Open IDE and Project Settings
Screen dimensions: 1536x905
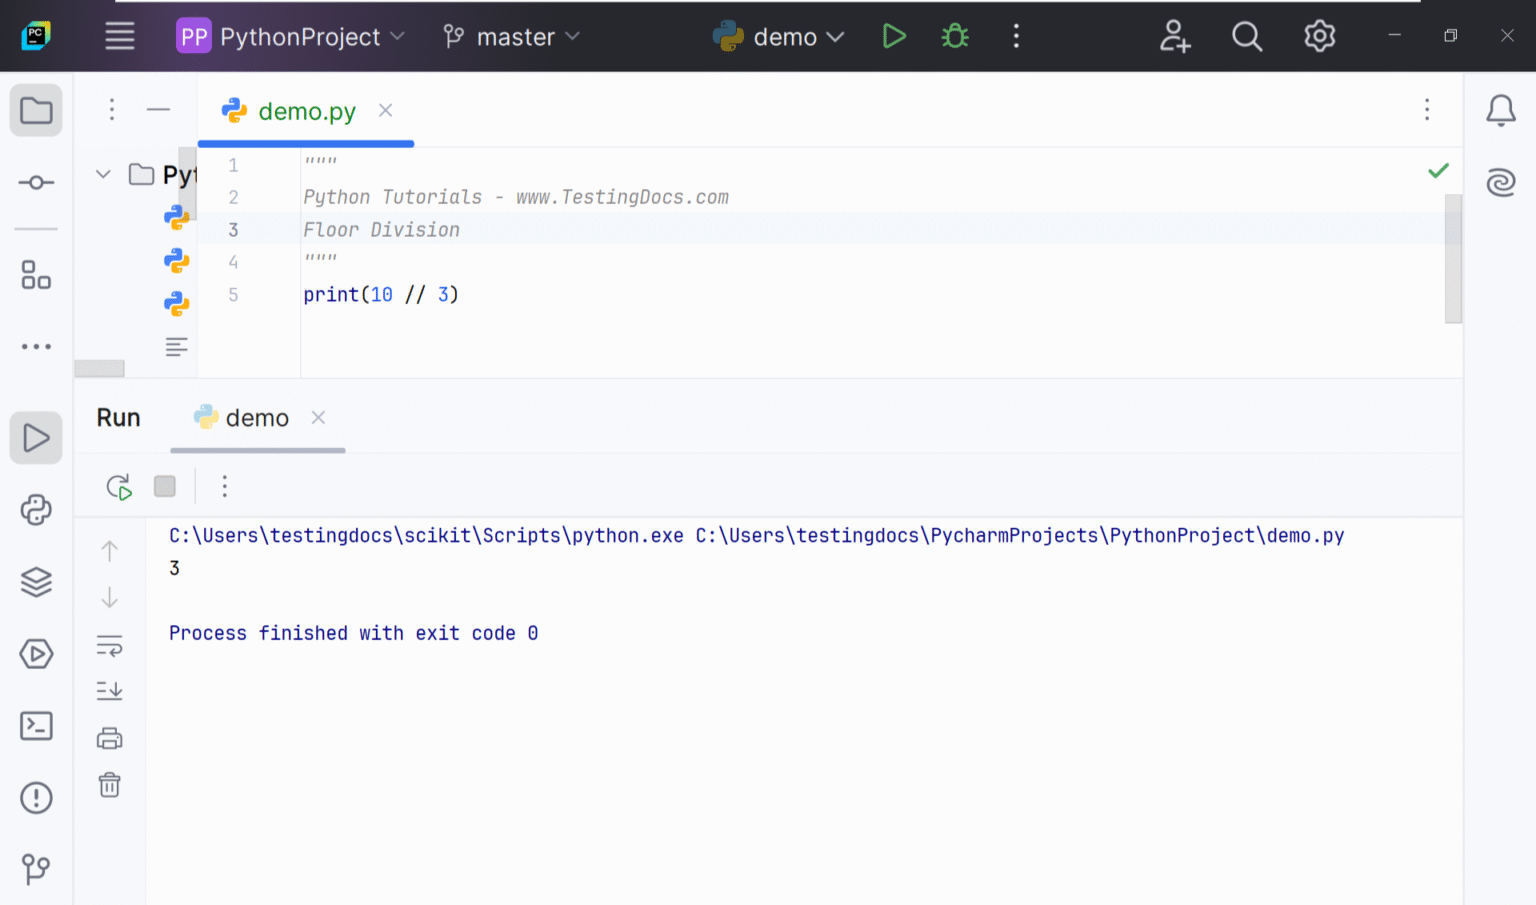point(1319,36)
